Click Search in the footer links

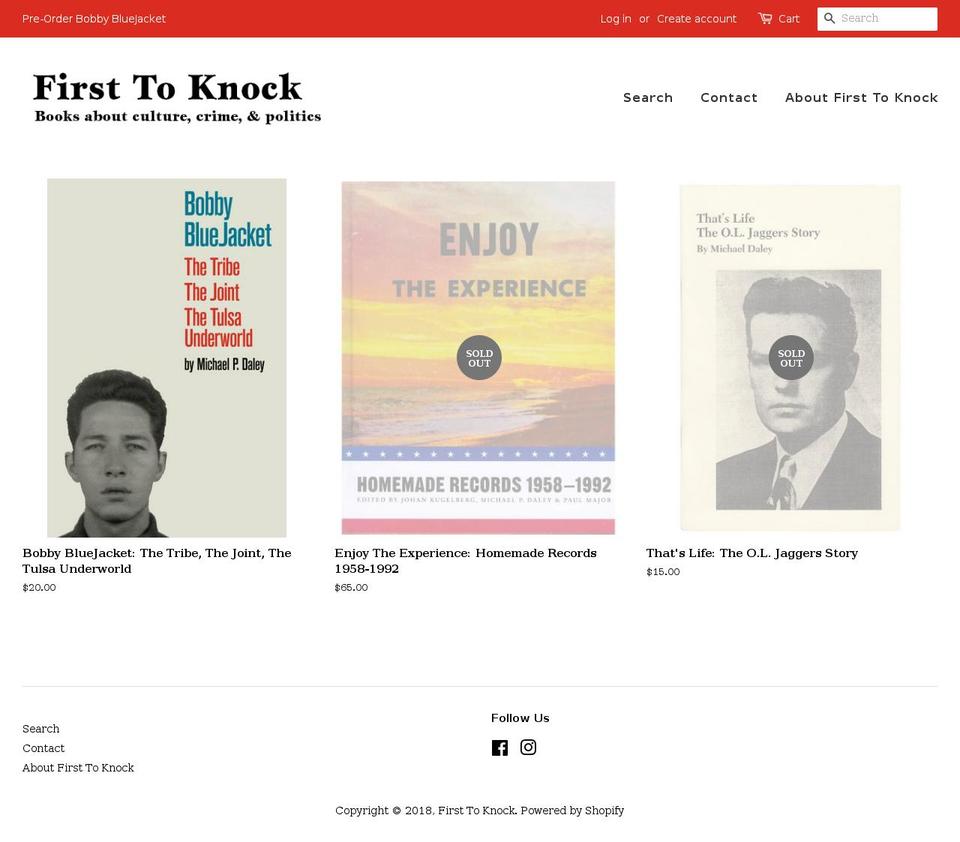click(41, 728)
